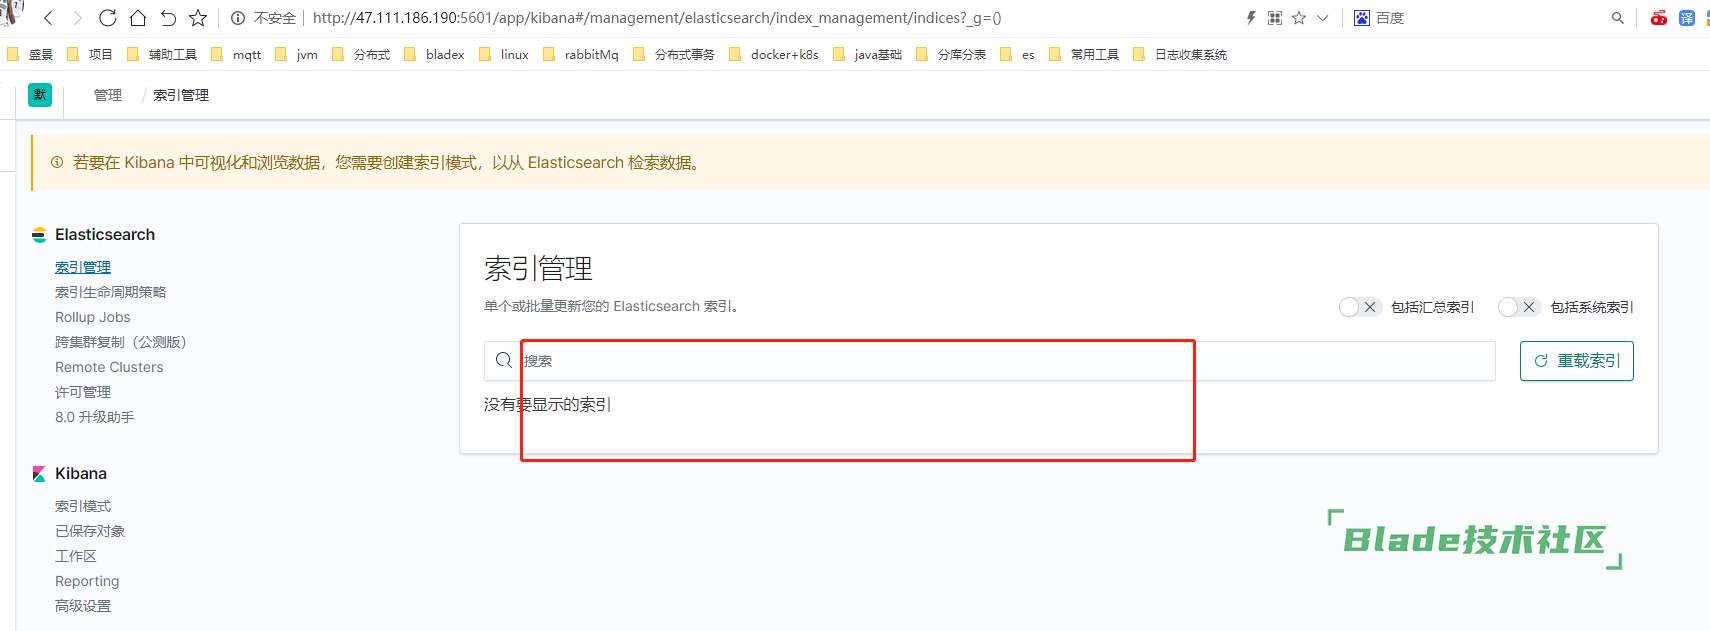Open Remote Clusters in the sidebar
Screen dimensions: 1710x631
109,367
